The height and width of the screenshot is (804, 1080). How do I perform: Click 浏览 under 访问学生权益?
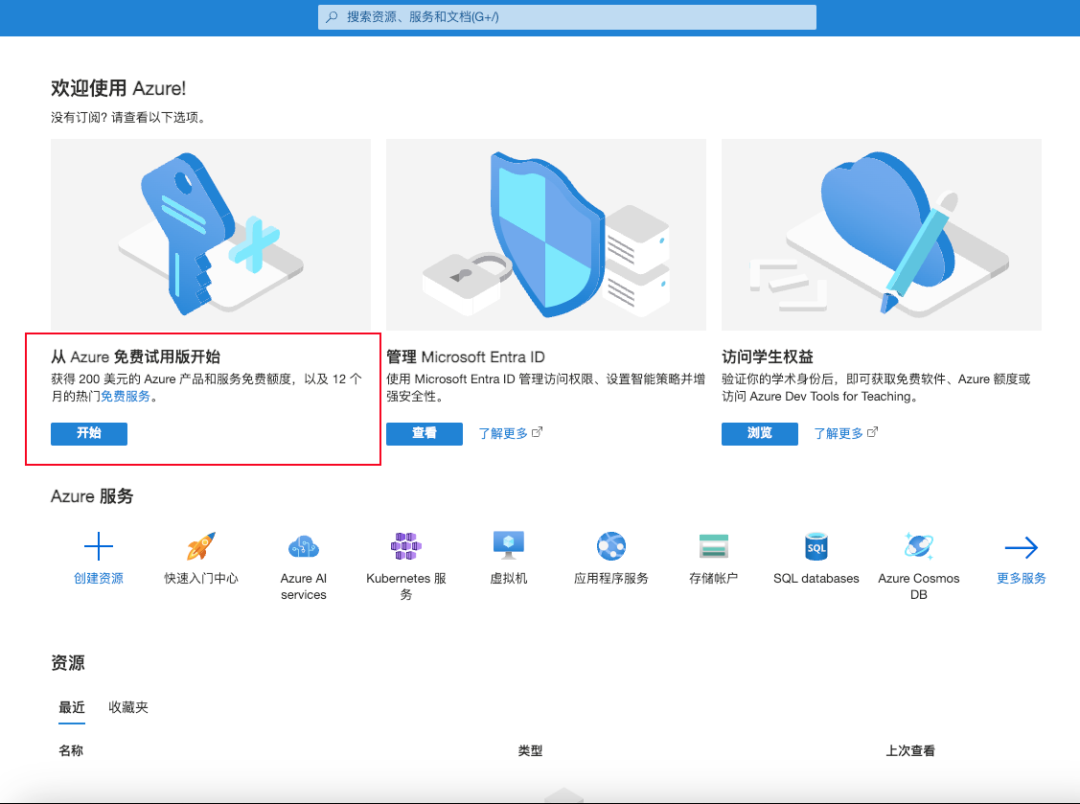pos(759,433)
